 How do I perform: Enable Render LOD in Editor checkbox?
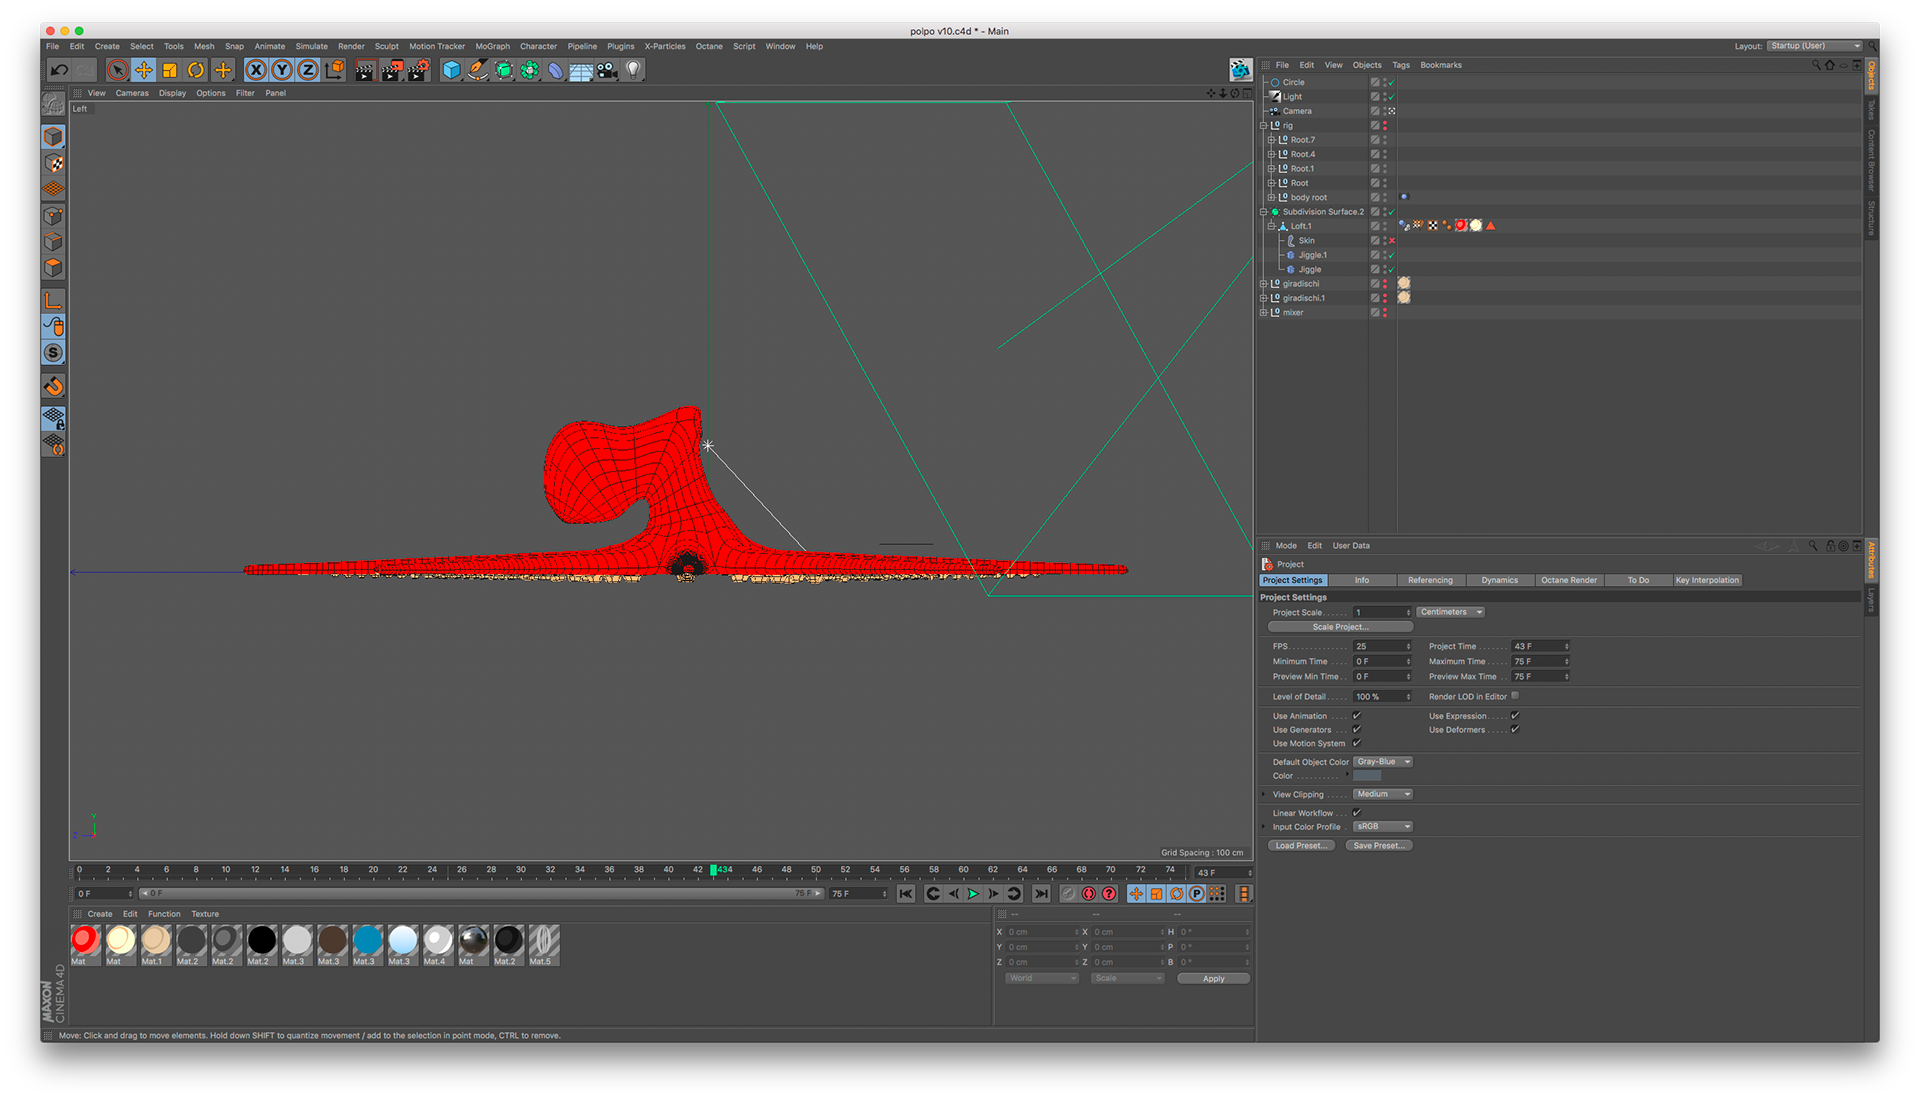coord(1515,696)
